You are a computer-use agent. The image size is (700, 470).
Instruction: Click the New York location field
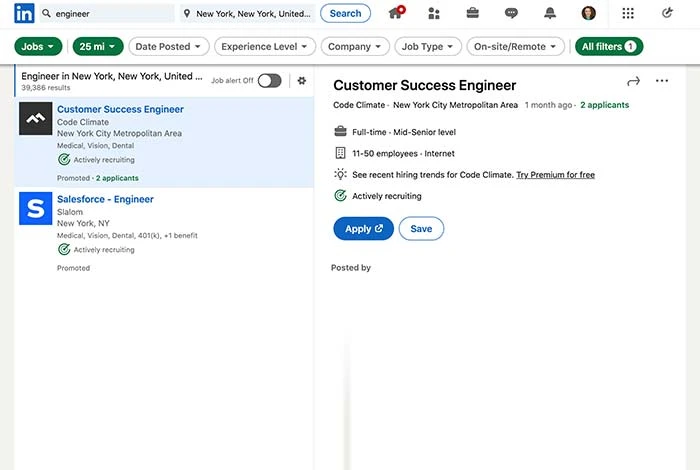[x=248, y=13]
